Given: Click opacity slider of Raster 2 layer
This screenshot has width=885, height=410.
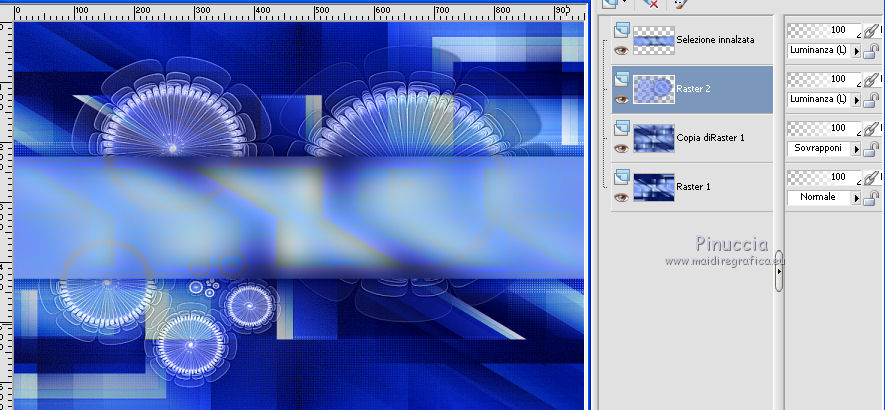Looking at the screenshot, I should [x=823, y=79].
